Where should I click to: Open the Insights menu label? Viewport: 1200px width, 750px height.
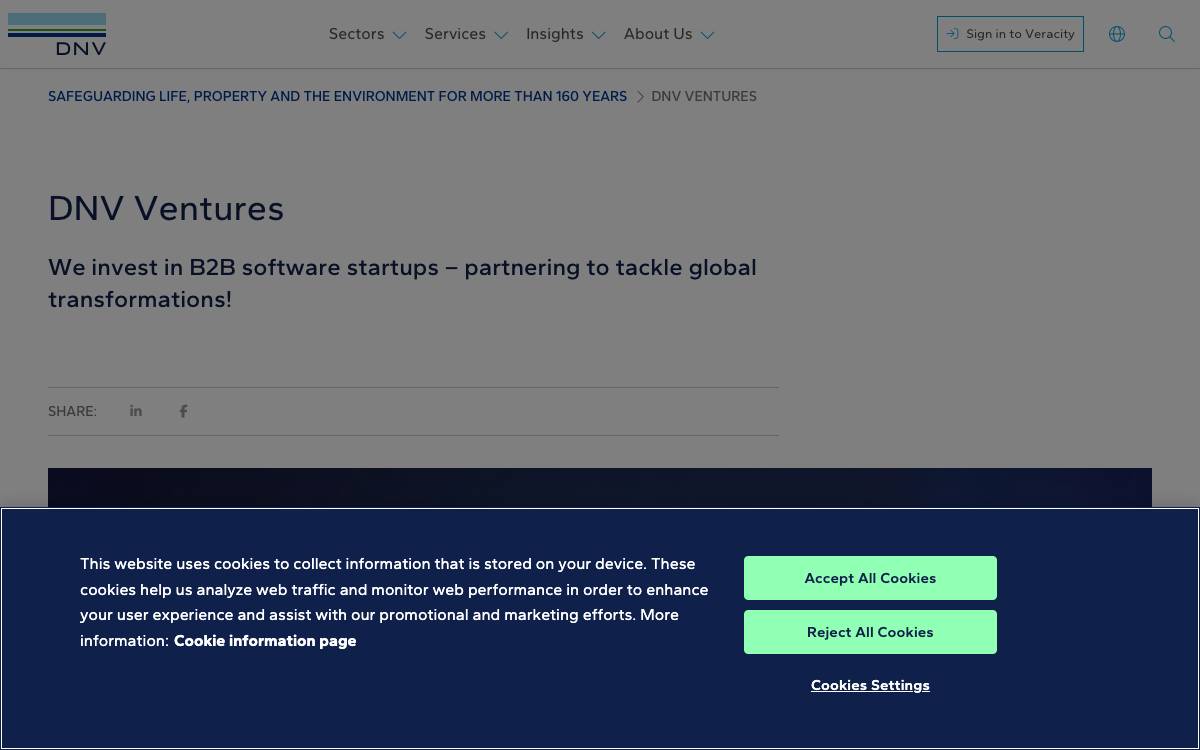[x=554, y=34]
